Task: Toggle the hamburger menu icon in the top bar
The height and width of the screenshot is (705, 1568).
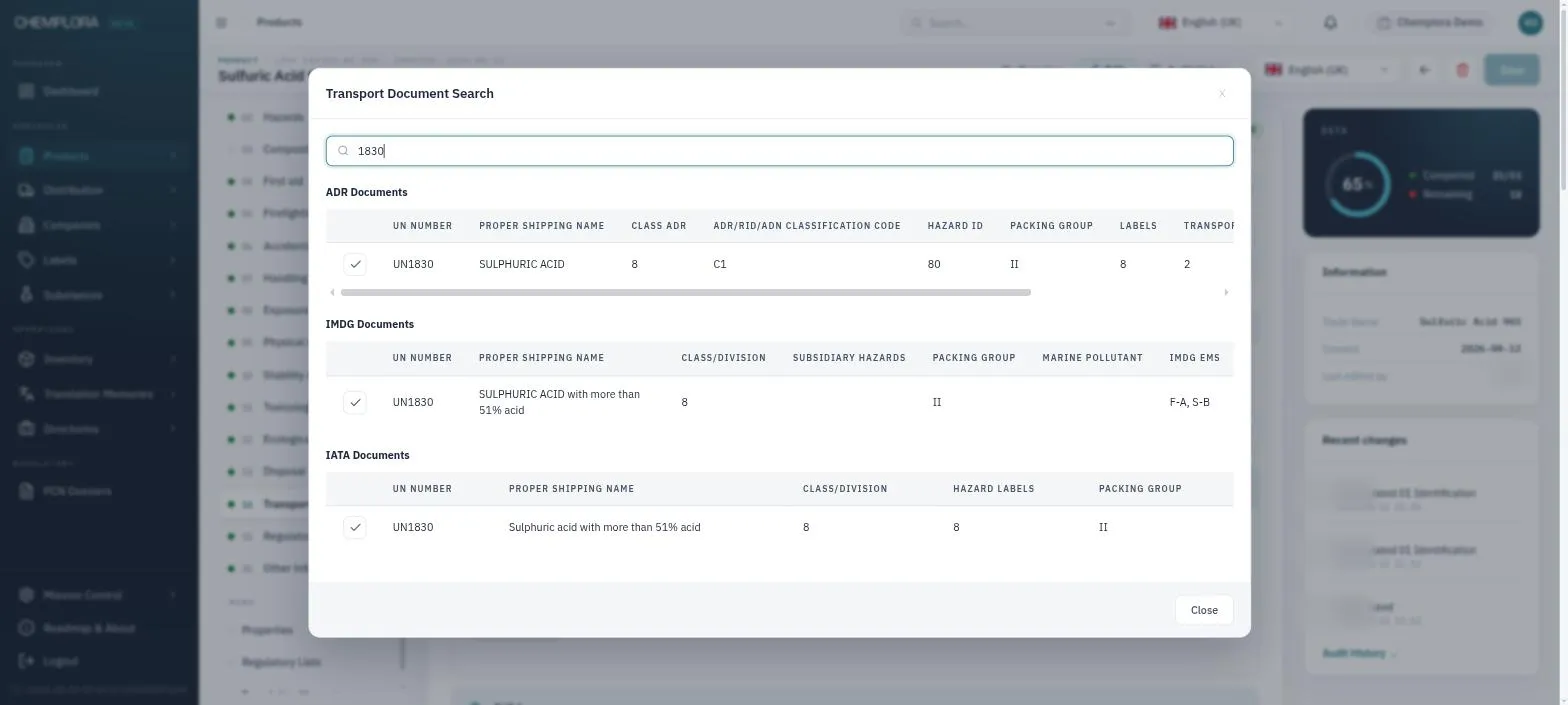Action: pos(221,22)
